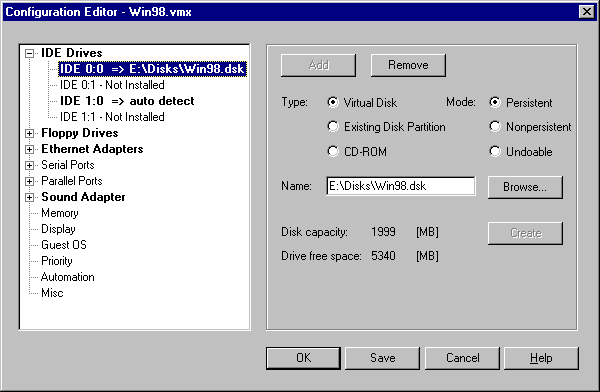Save the configuration
600x392 pixels.
[x=383, y=358]
